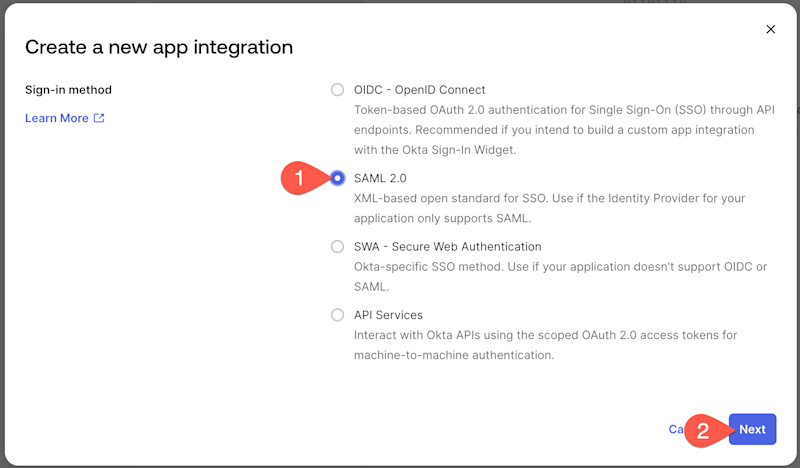Click the "OIDC - OpenID Connect" label text
This screenshot has height=468, width=800.
(x=420, y=90)
